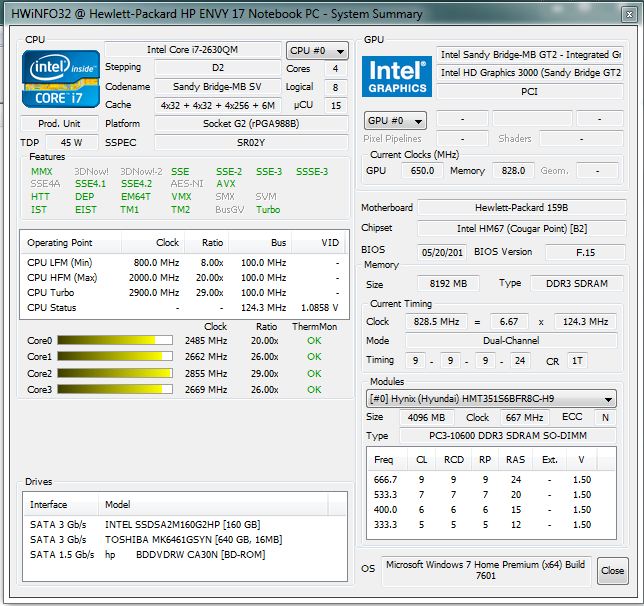The image size is (644, 606).
Task: Click the memory clock 828.5 MHz field
Action: point(436,322)
